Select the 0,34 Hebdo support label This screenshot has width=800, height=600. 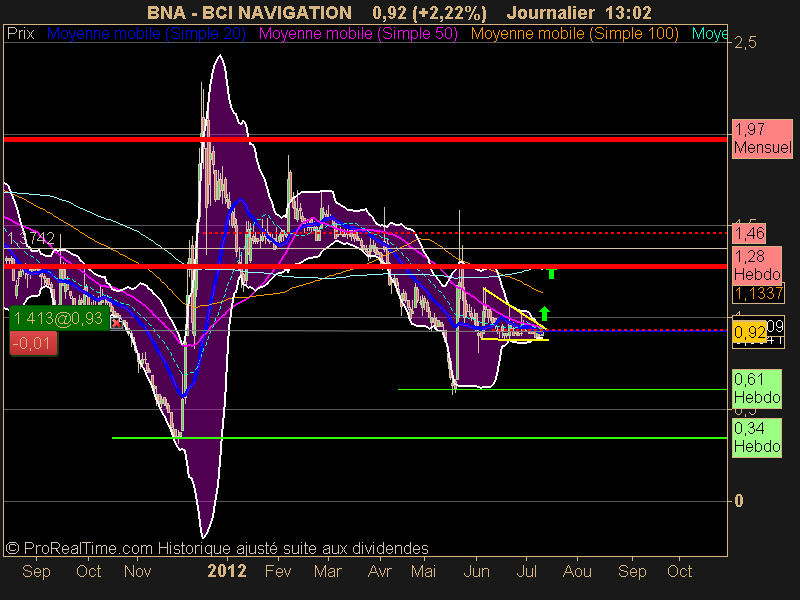(x=757, y=437)
